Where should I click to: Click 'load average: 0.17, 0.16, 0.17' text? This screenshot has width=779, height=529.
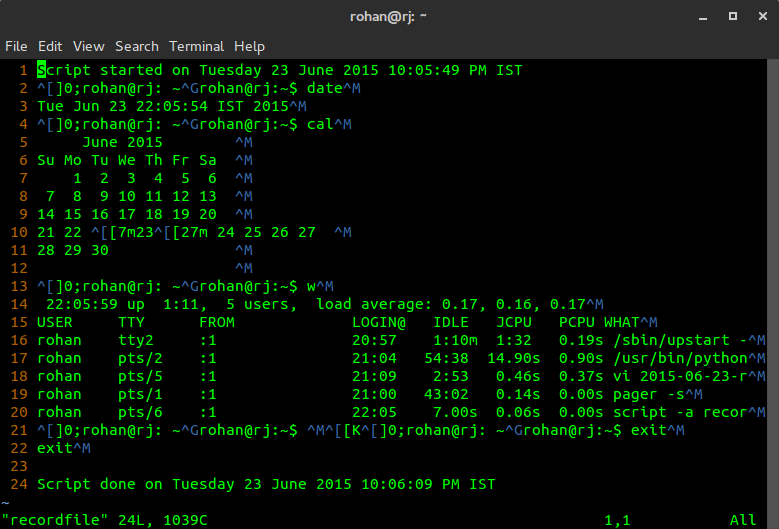tap(451, 304)
